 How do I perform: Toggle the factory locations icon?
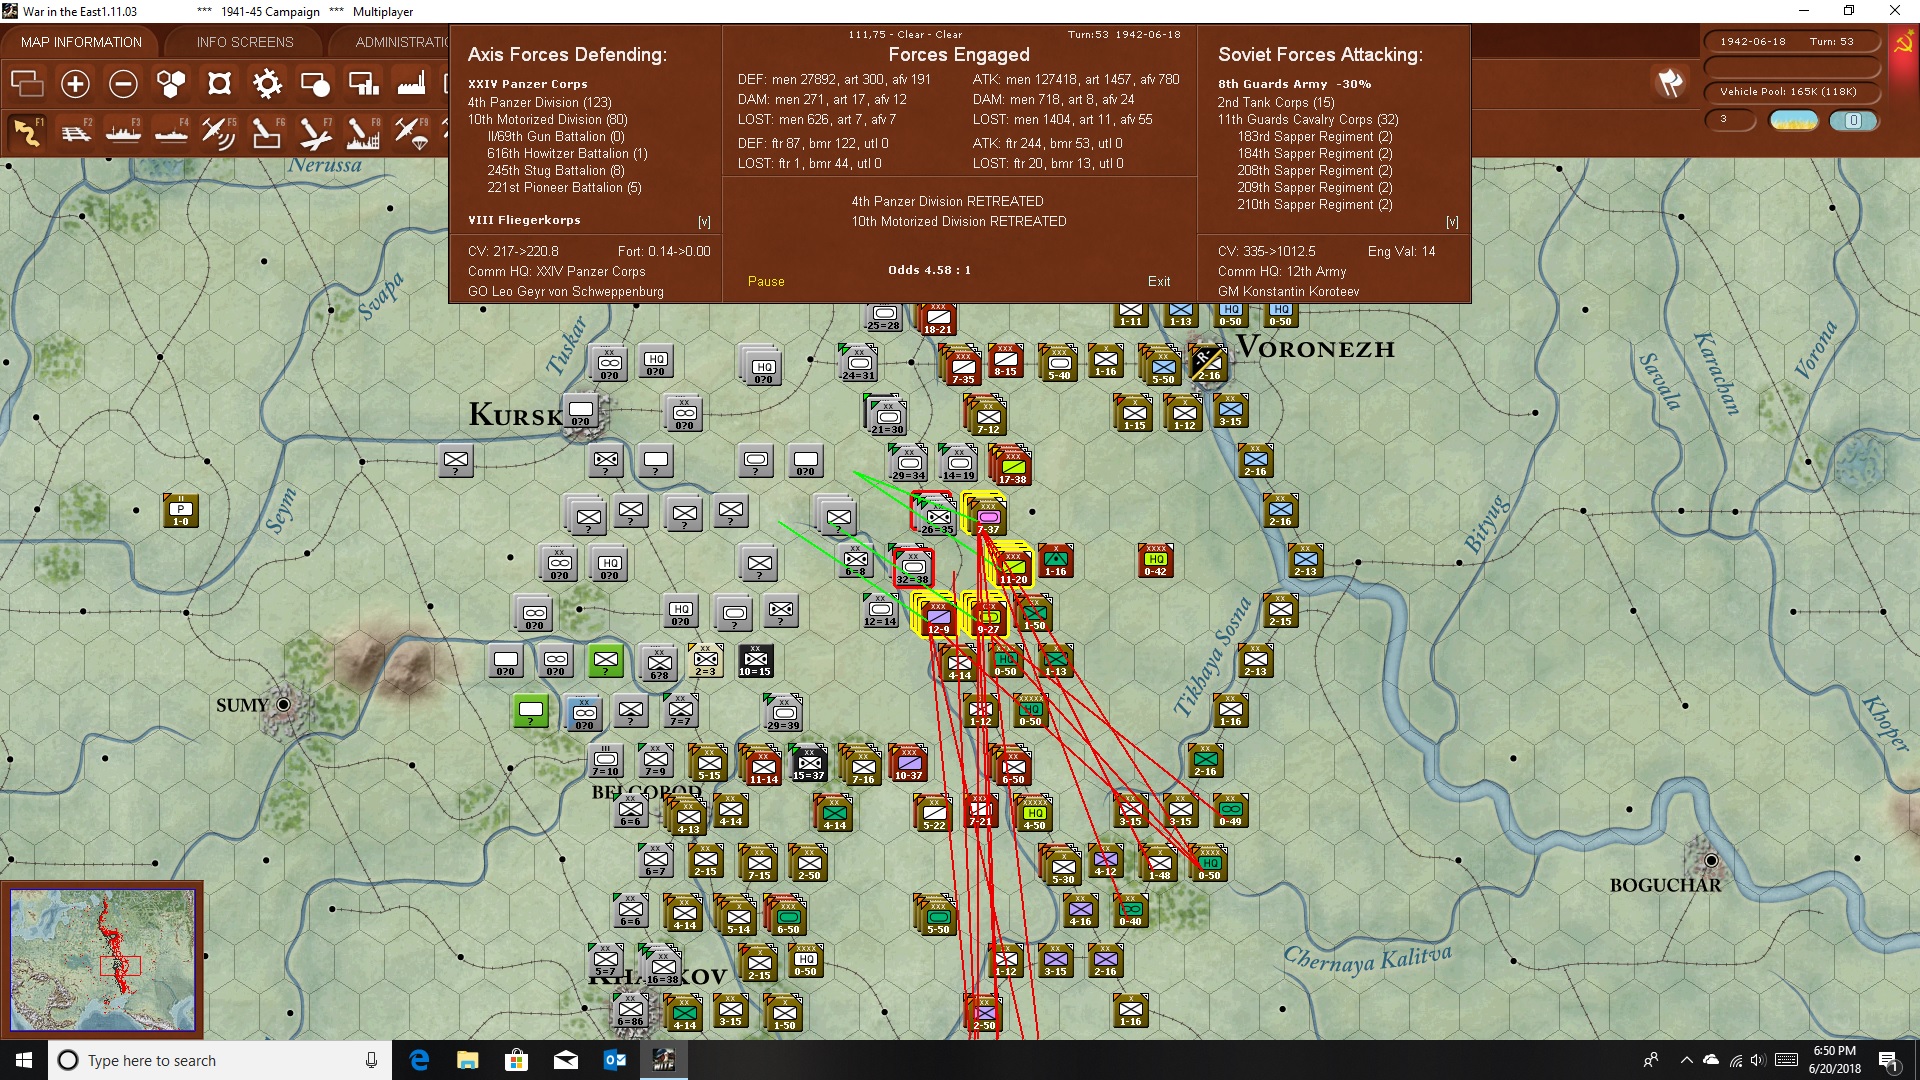[411, 84]
